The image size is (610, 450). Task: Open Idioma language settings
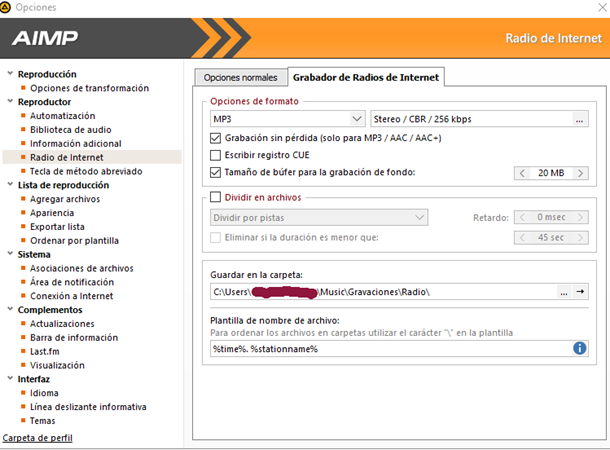point(44,393)
